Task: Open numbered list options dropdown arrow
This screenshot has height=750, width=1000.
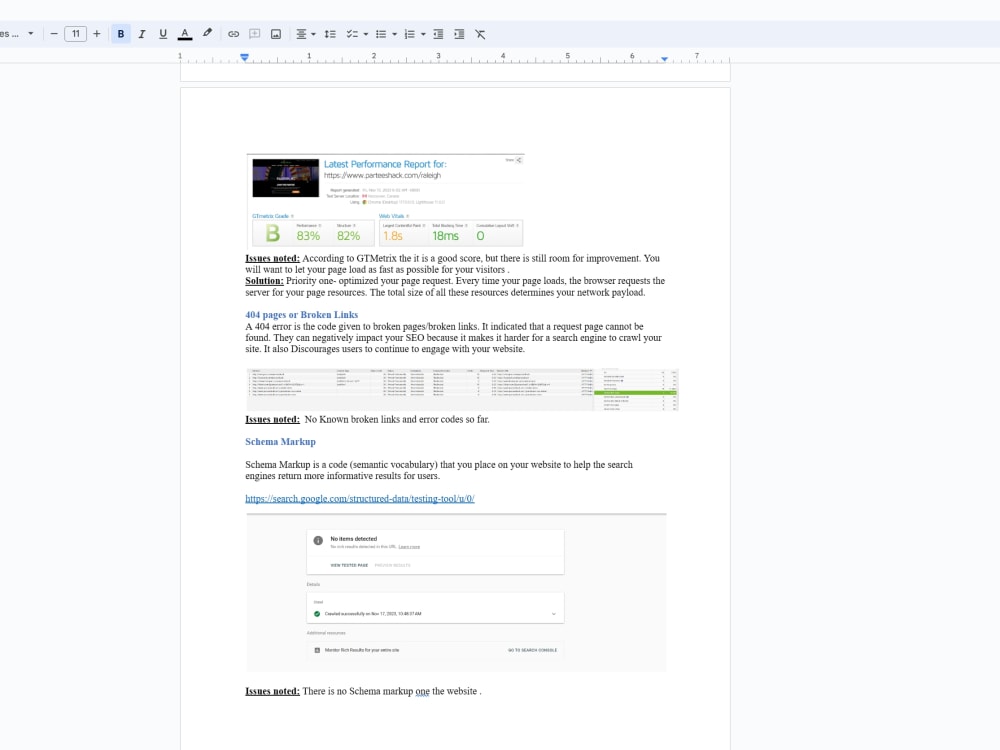Action: point(423,34)
